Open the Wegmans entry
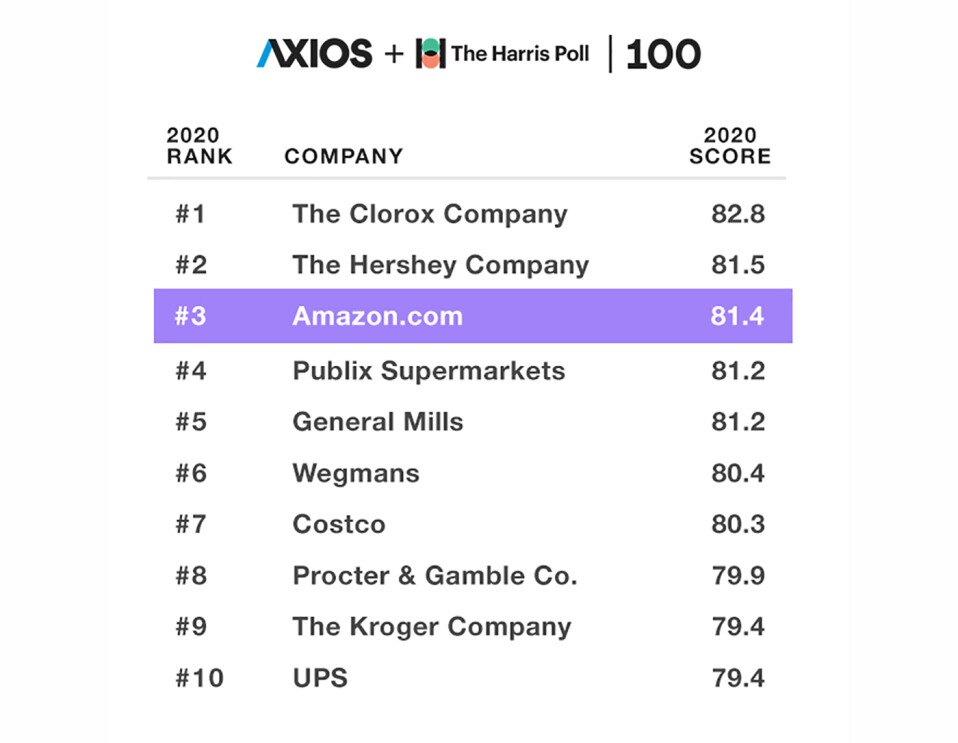Viewport: 958px width, 743px height. coord(355,473)
